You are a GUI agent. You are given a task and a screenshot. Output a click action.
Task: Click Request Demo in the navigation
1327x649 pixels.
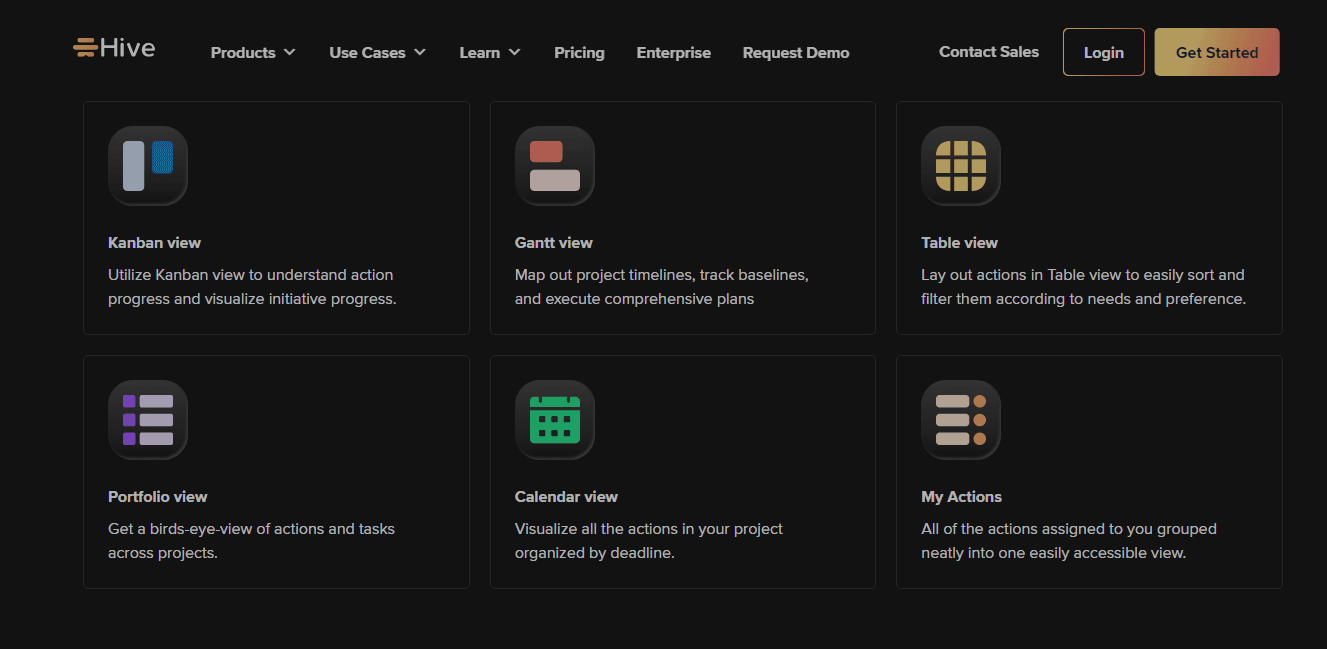point(795,52)
